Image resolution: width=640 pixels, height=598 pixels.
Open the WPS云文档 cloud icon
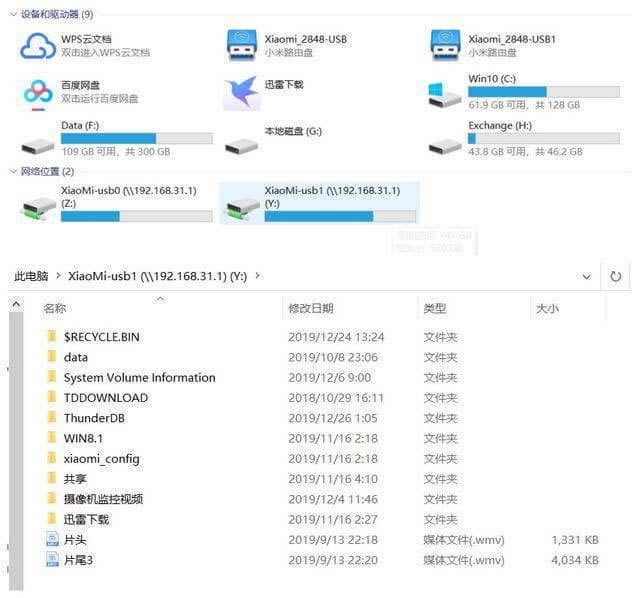pos(38,45)
